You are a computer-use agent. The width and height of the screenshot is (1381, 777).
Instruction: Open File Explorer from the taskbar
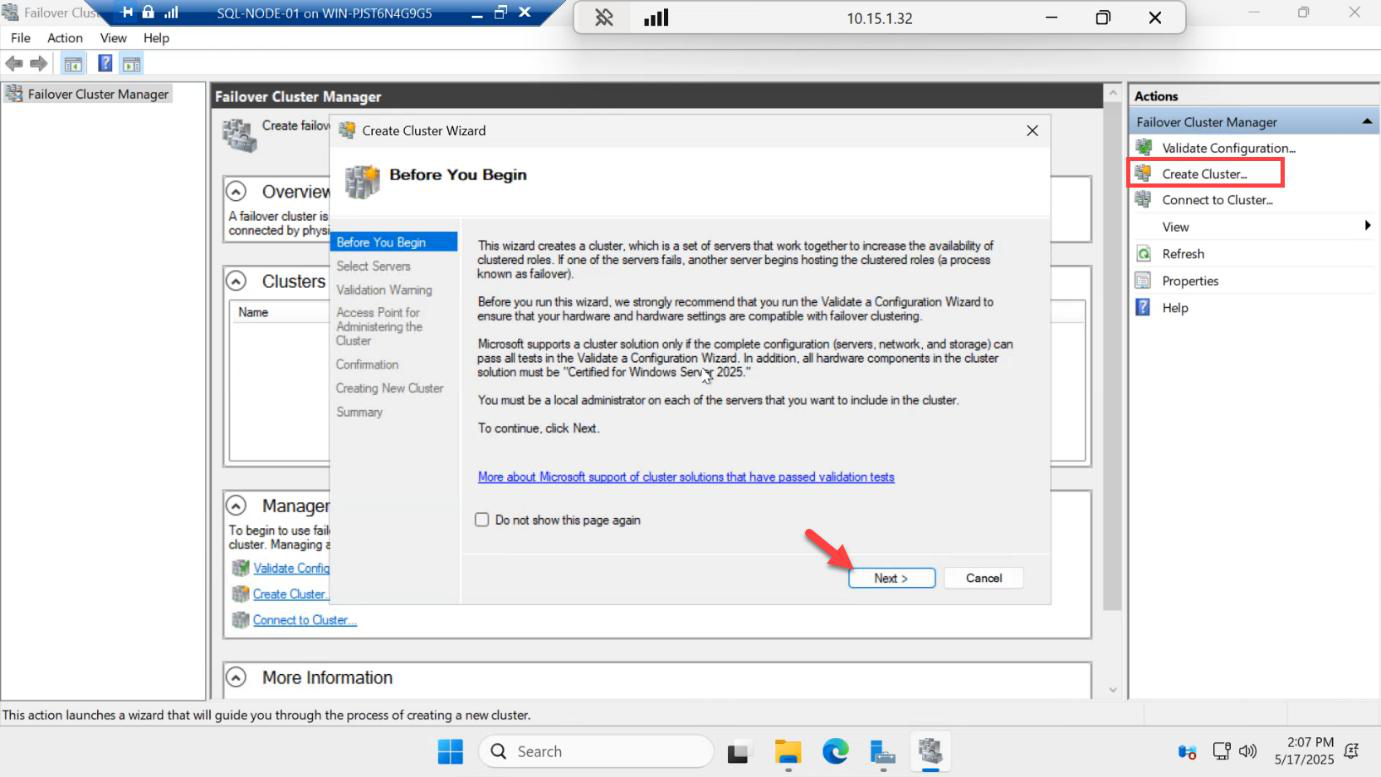coord(788,751)
